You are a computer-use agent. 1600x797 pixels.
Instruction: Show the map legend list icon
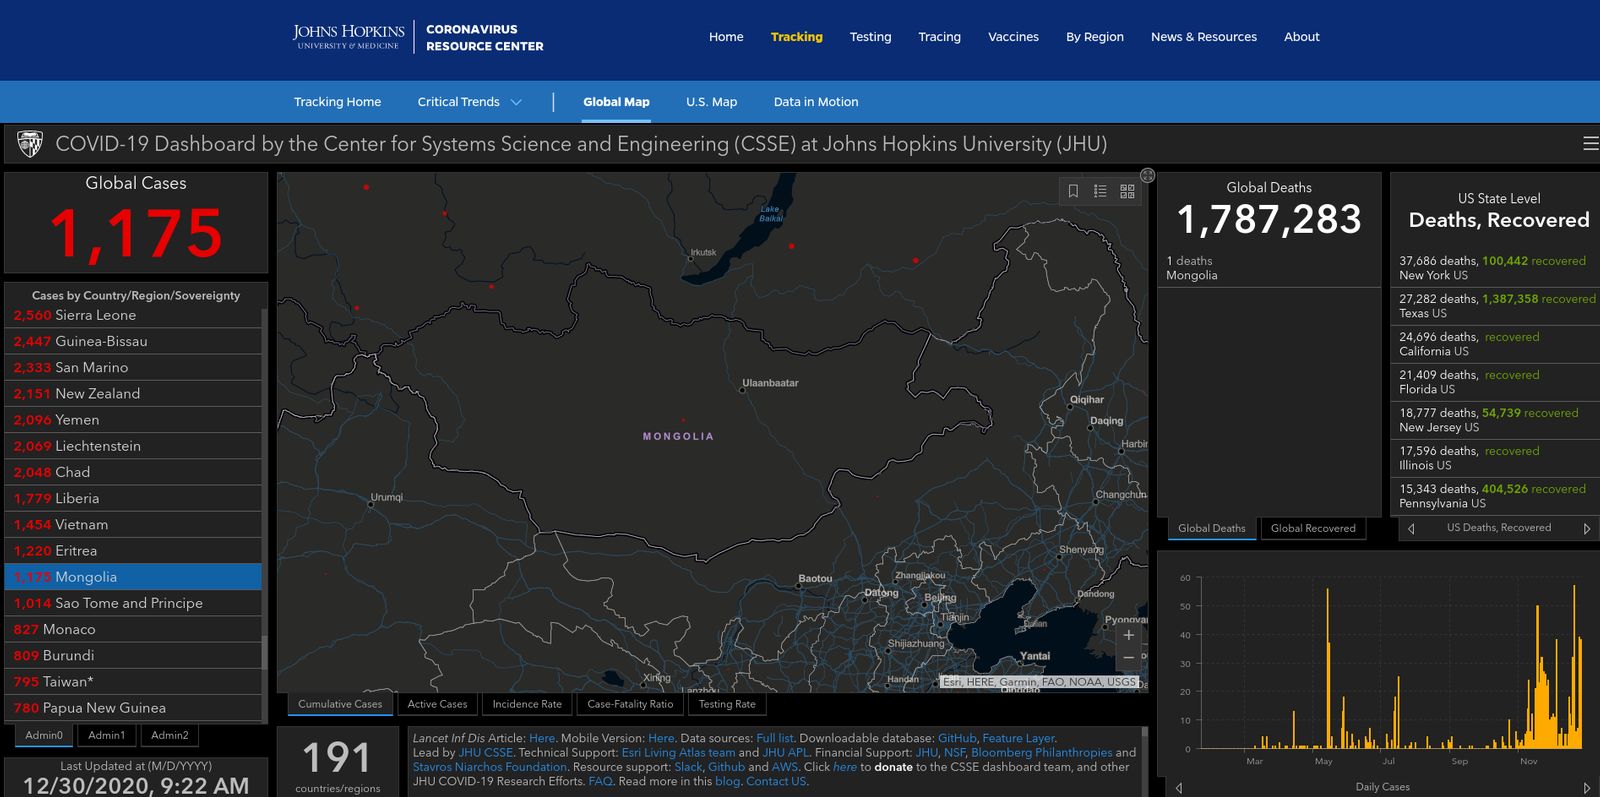[x=1100, y=191]
